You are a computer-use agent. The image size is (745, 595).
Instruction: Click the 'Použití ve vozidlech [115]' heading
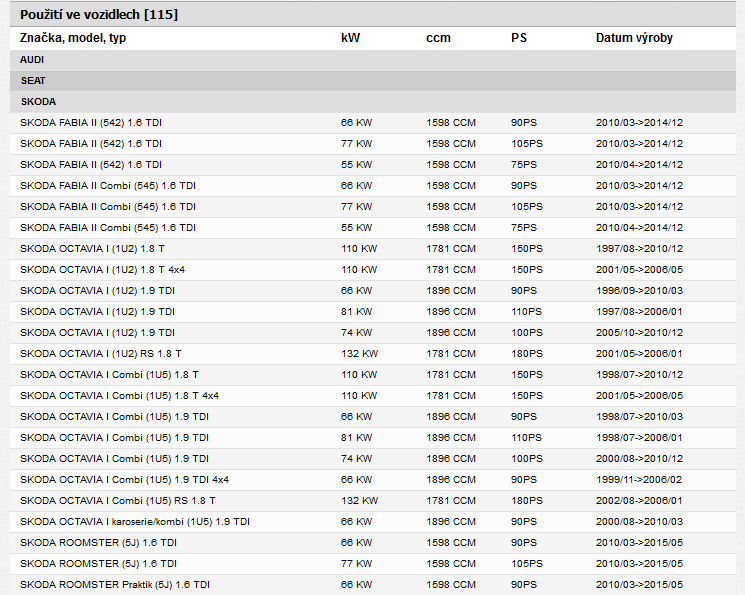[x=99, y=15]
